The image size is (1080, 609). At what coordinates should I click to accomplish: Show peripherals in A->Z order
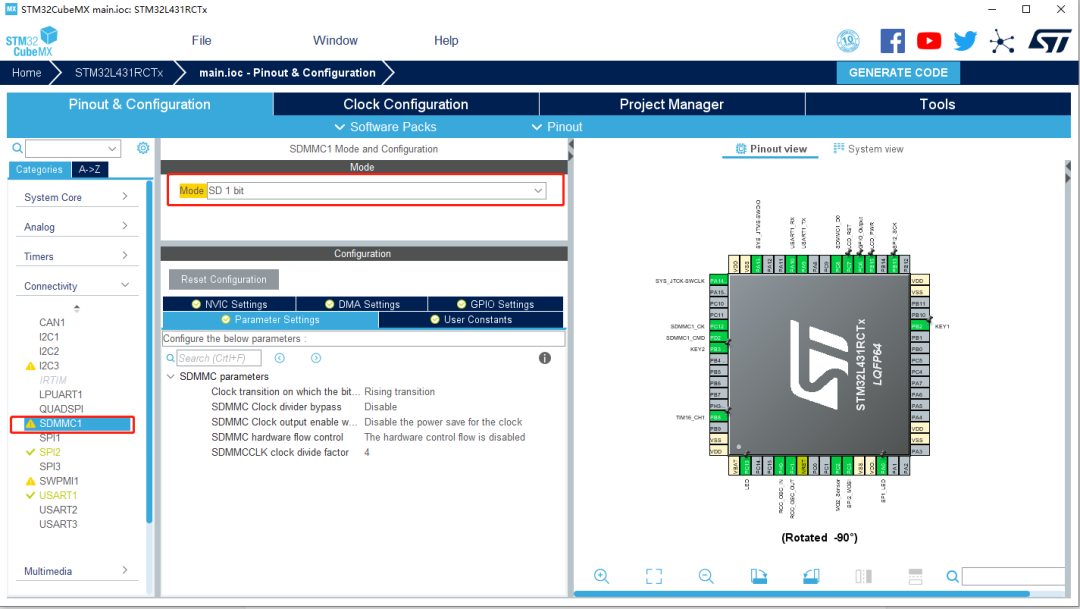(x=89, y=169)
